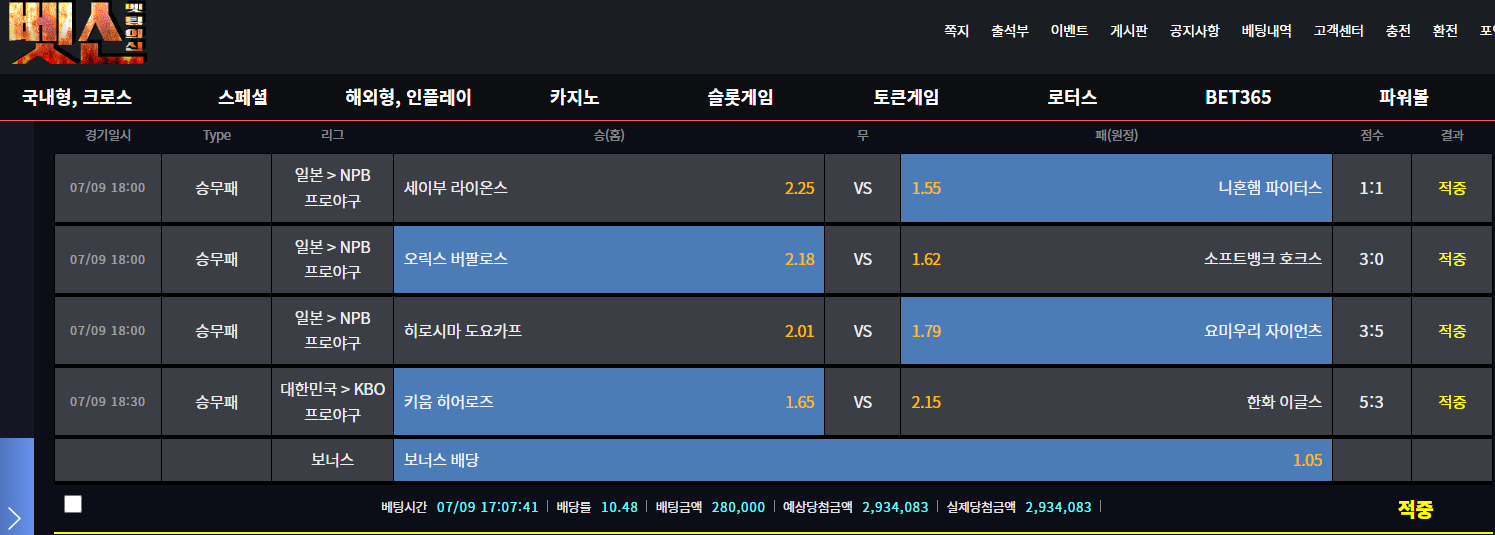Click the 충전 deposit link
The image size is (1495, 535).
click(x=1398, y=31)
